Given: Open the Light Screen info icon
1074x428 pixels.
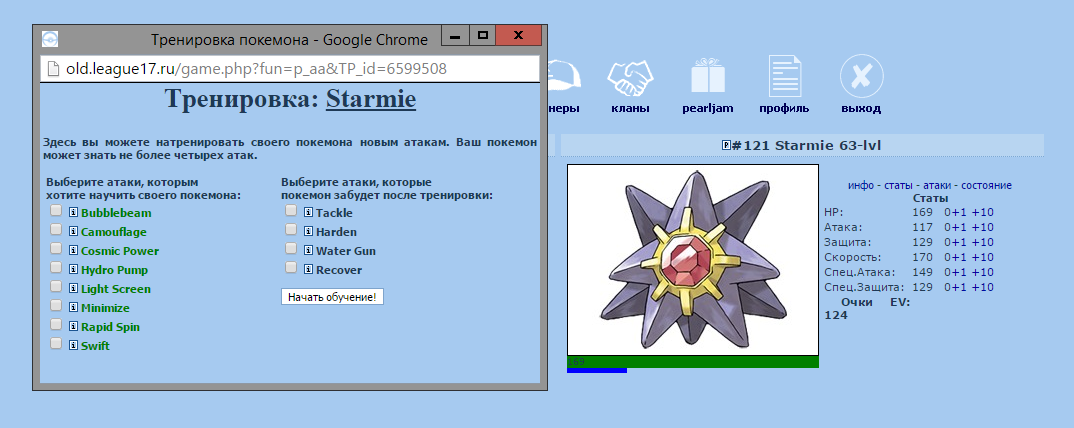Looking at the screenshot, I should tap(74, 289).
